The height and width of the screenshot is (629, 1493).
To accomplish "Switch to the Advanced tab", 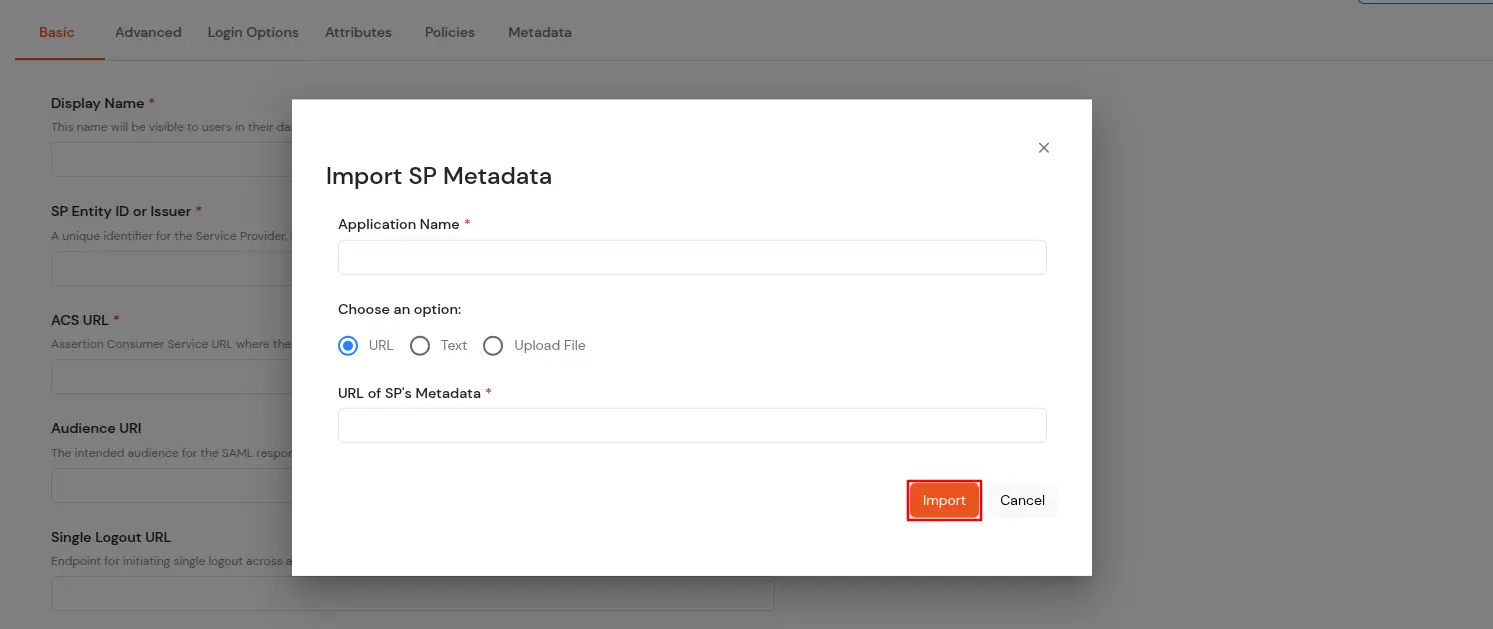I will tap(147, 31).
